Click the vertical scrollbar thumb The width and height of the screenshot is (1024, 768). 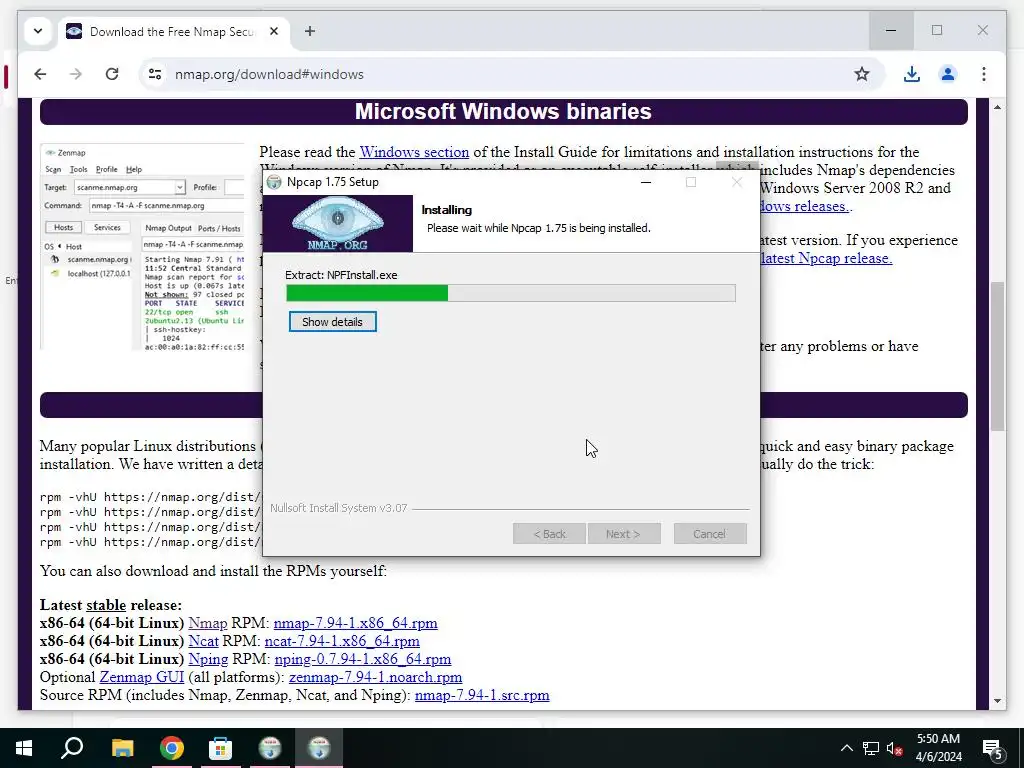coord(997,356)
